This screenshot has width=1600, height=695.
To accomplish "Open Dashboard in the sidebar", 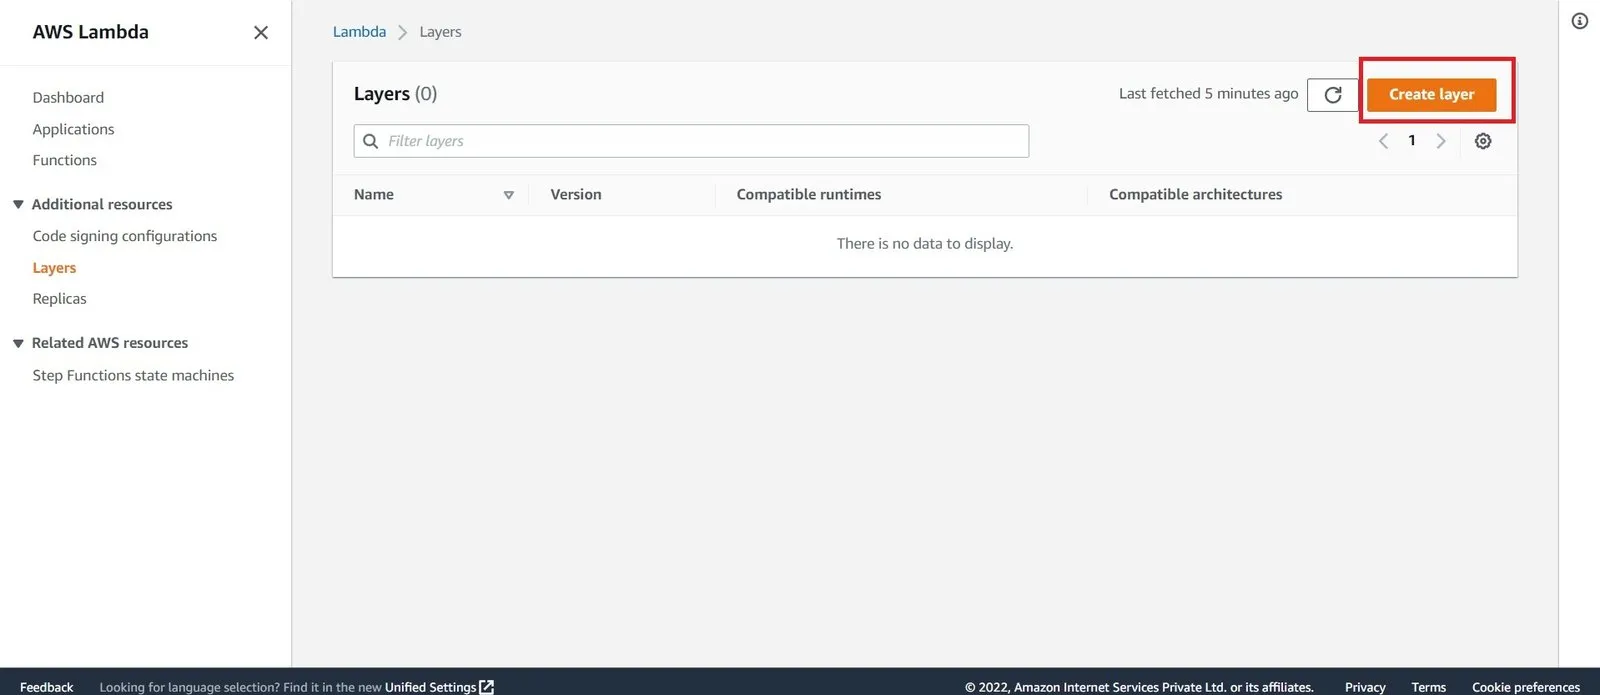I will click(x=68, y=98).
